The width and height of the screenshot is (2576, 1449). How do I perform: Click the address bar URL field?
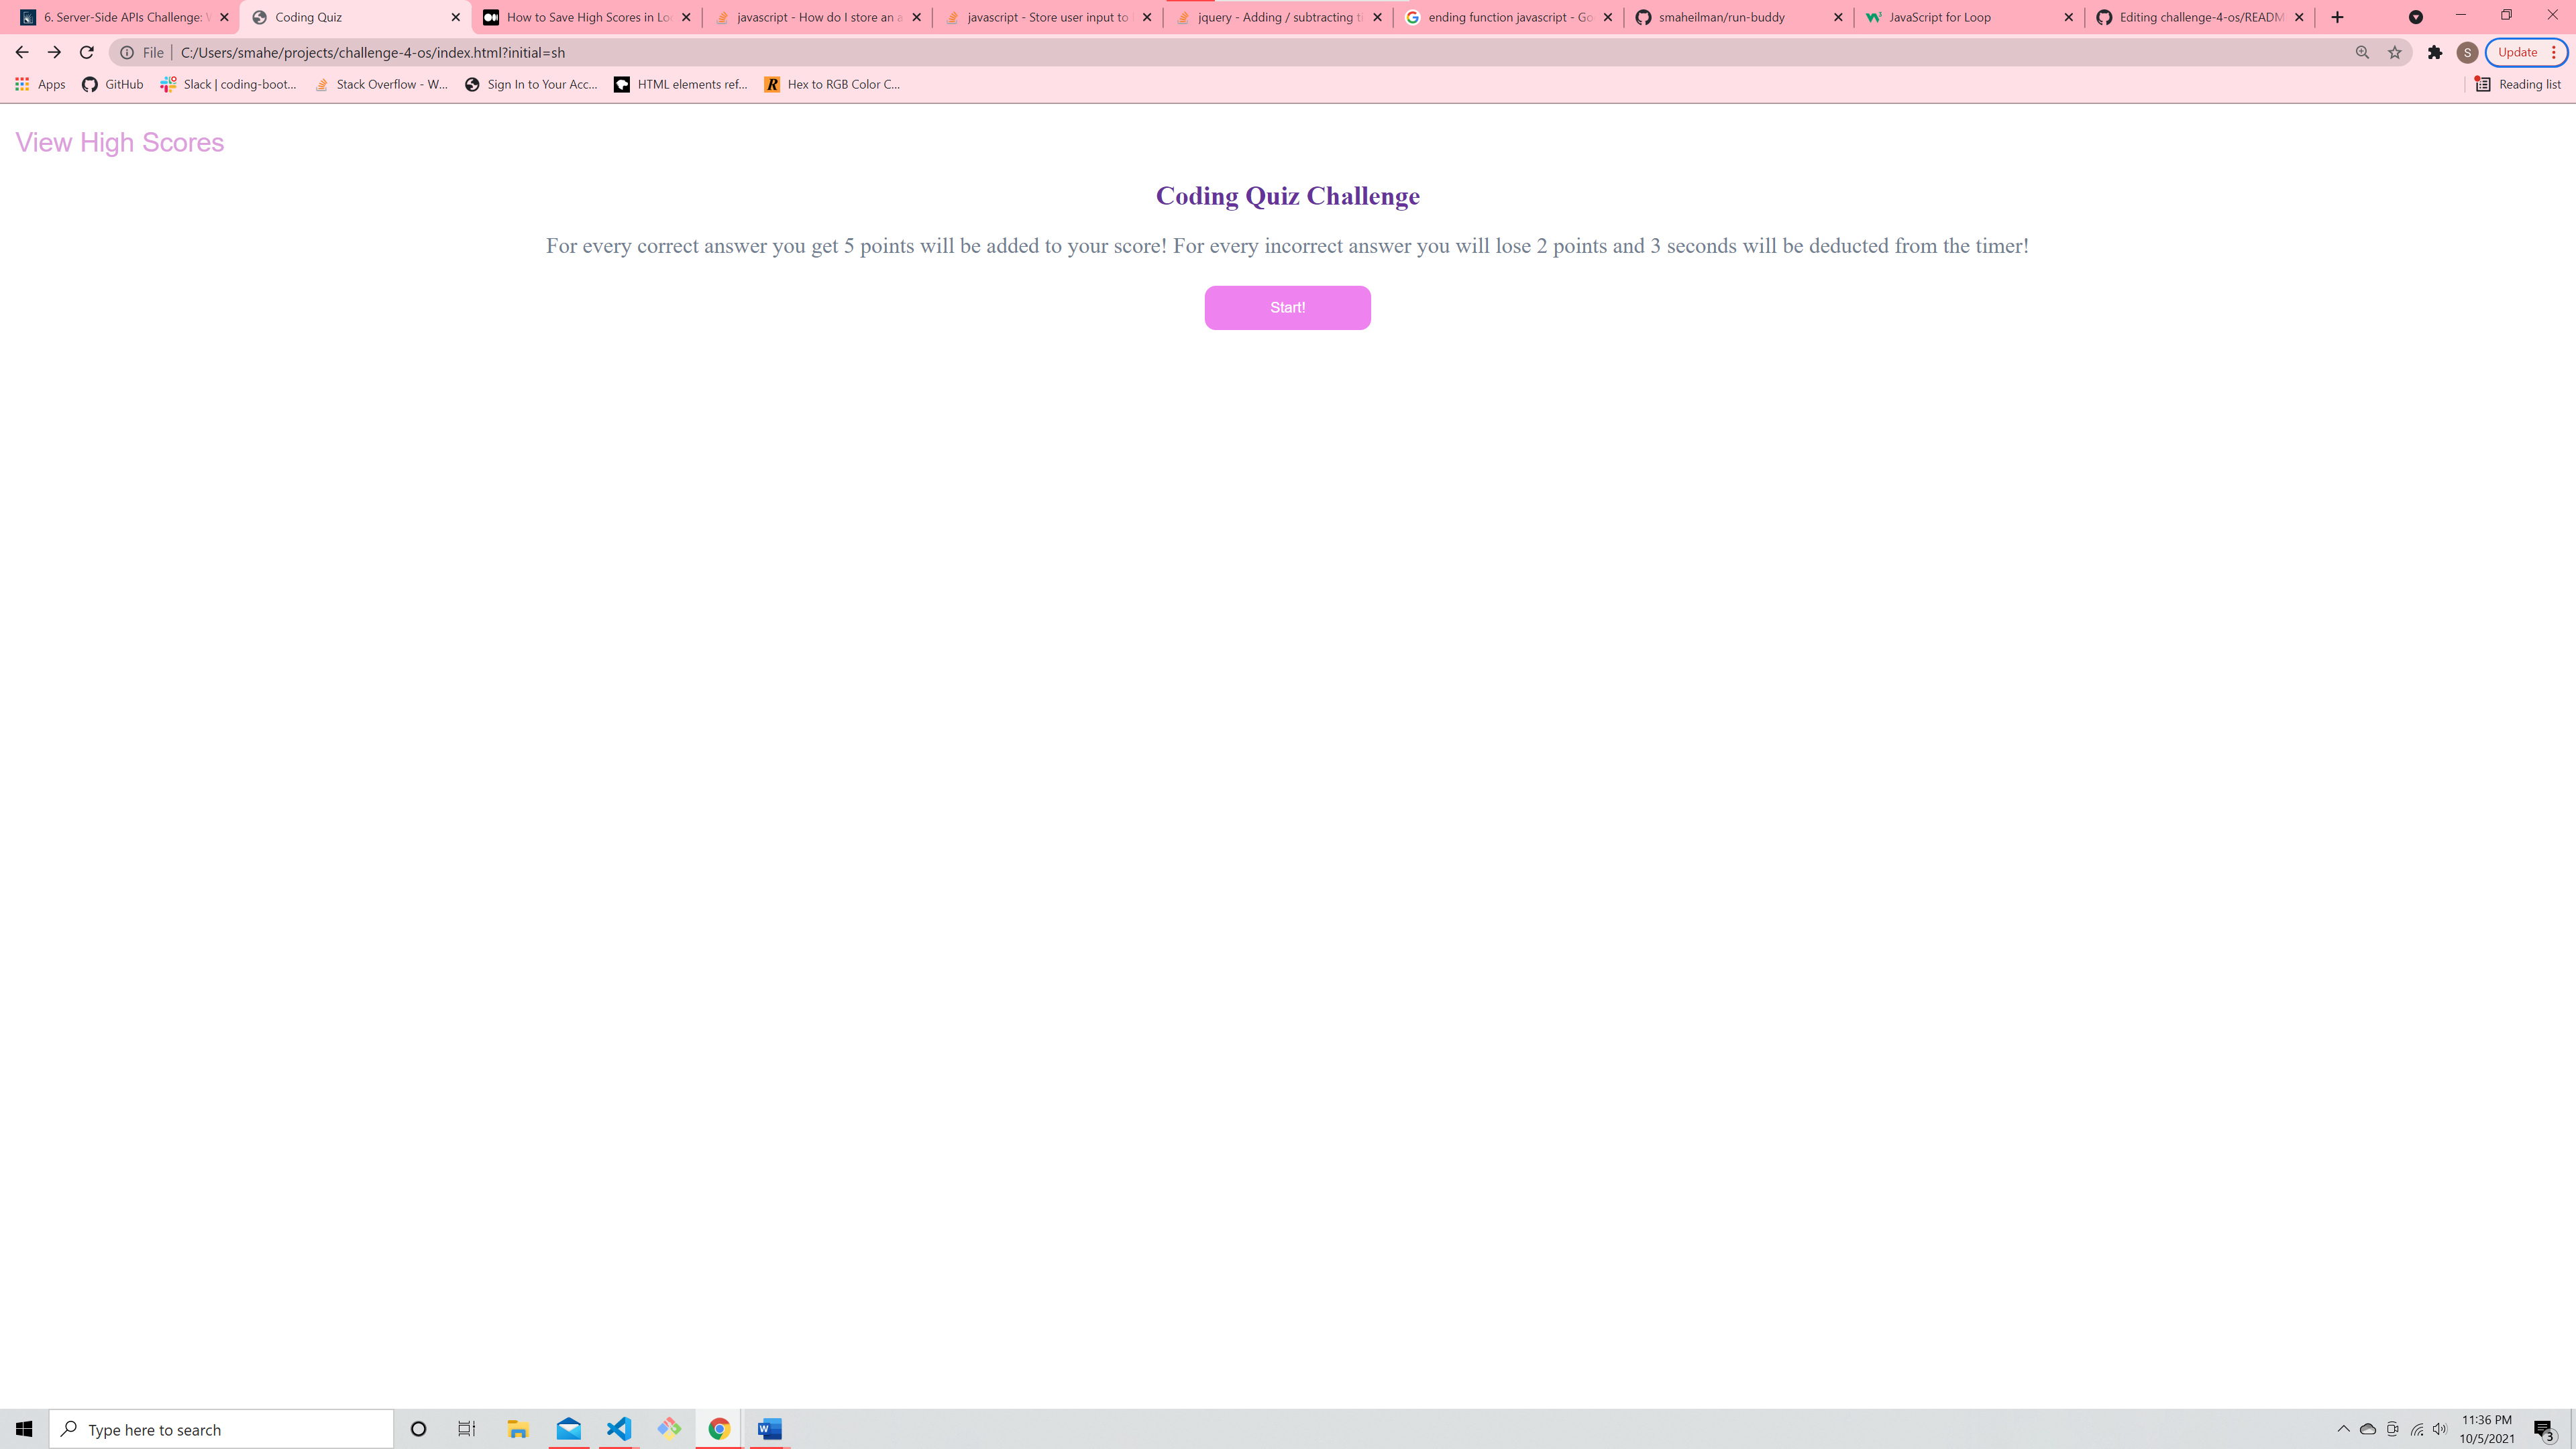coord(1260,52)
